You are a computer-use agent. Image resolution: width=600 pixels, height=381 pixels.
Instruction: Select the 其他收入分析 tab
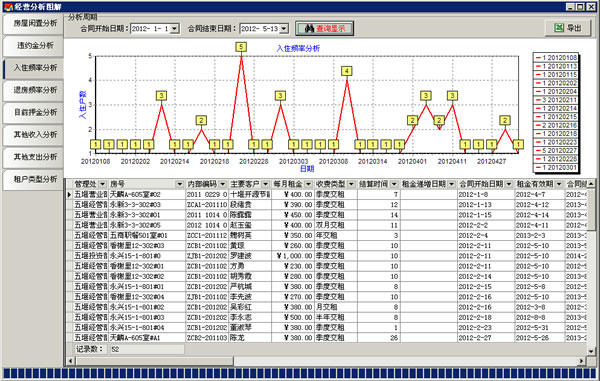[x=34, y=135]
